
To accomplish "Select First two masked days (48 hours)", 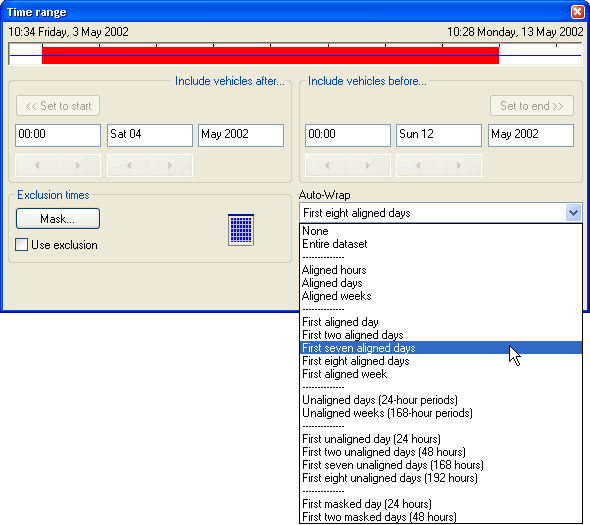I will click(441, 517).
